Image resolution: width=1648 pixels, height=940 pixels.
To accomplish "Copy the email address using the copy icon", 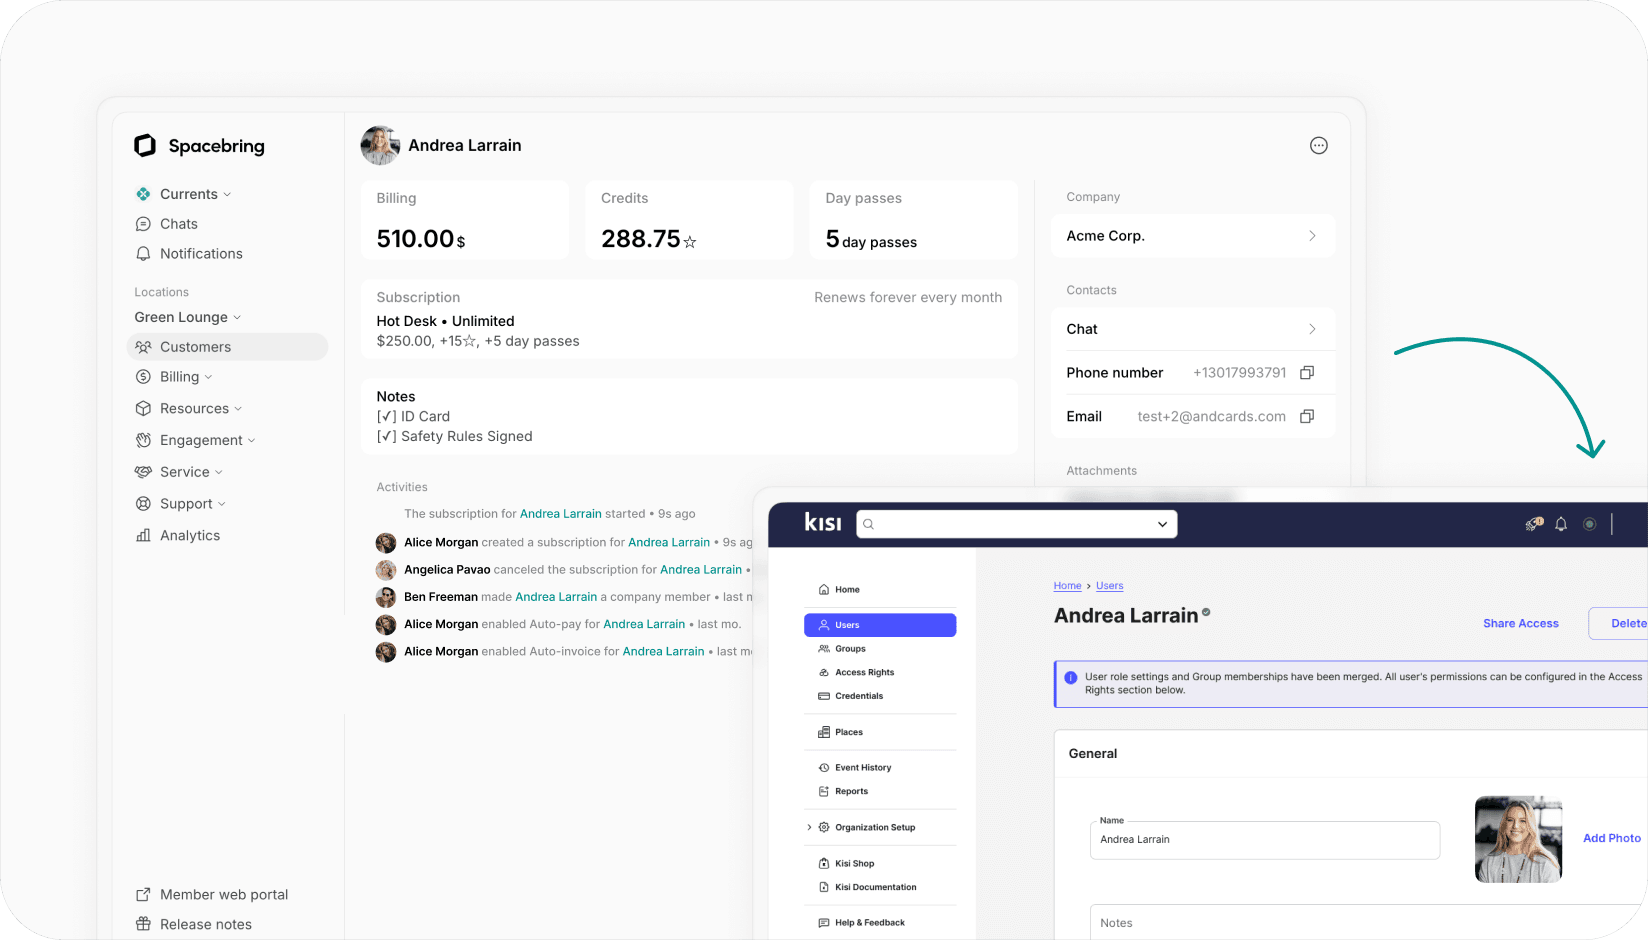I will 1307,416.
